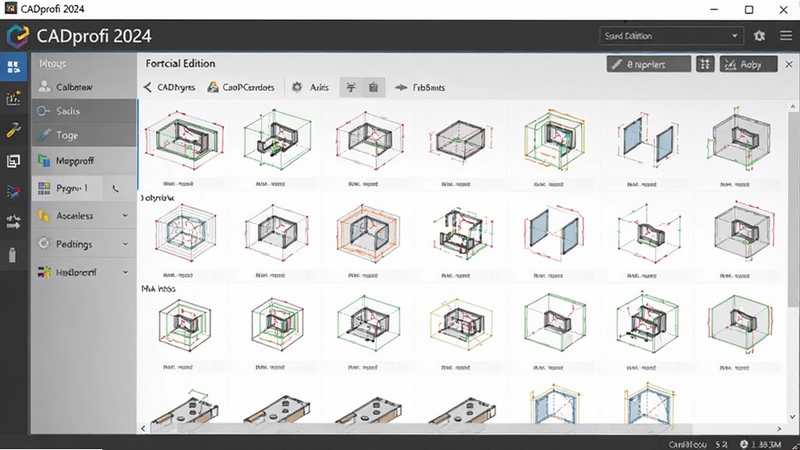800x450 pixels.
Task: Click the round dial icon beside Pedtings
Action: click(x=44, y=243)
